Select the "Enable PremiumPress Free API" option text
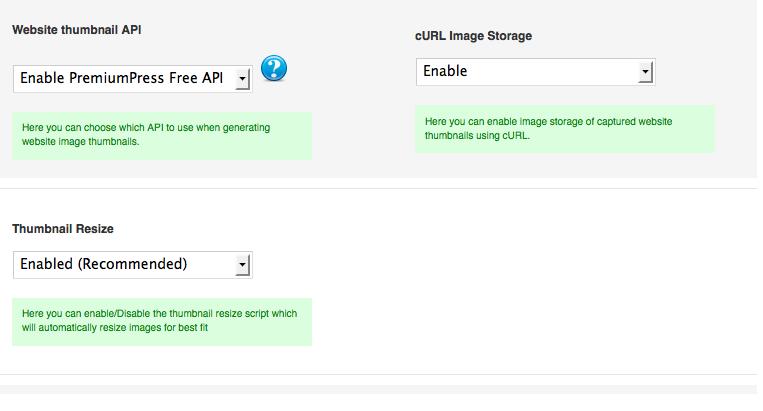The height and width of the screenshot is (411, 763). (x=122, y=79)
